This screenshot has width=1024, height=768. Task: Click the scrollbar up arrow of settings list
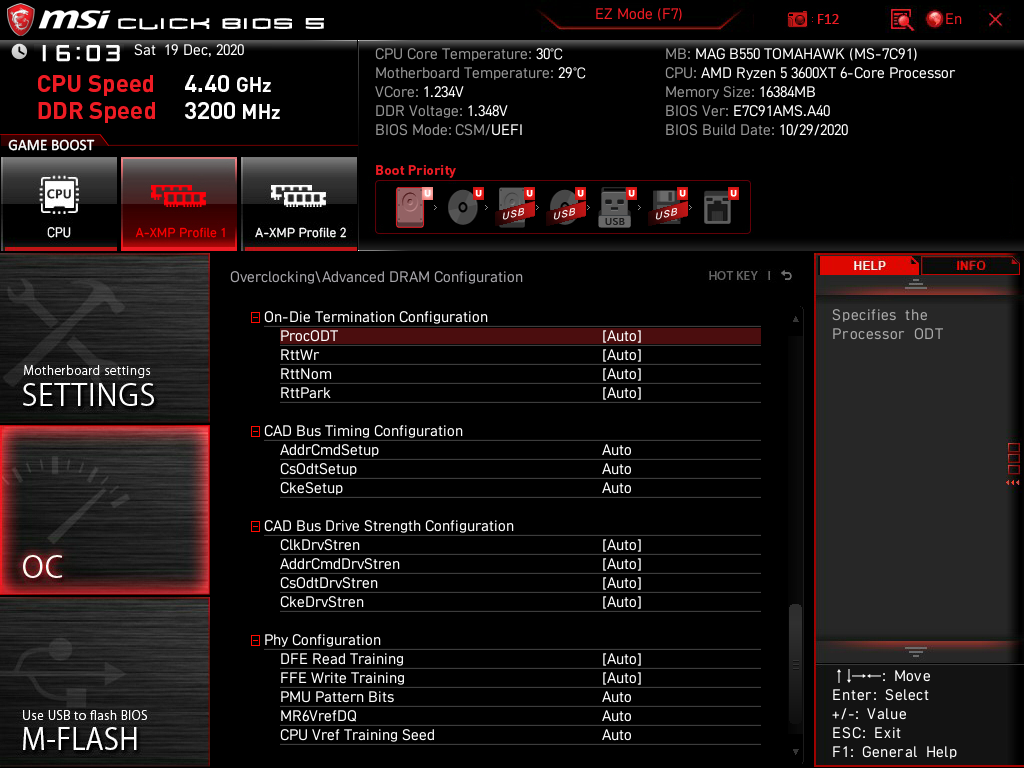[795, 319]
